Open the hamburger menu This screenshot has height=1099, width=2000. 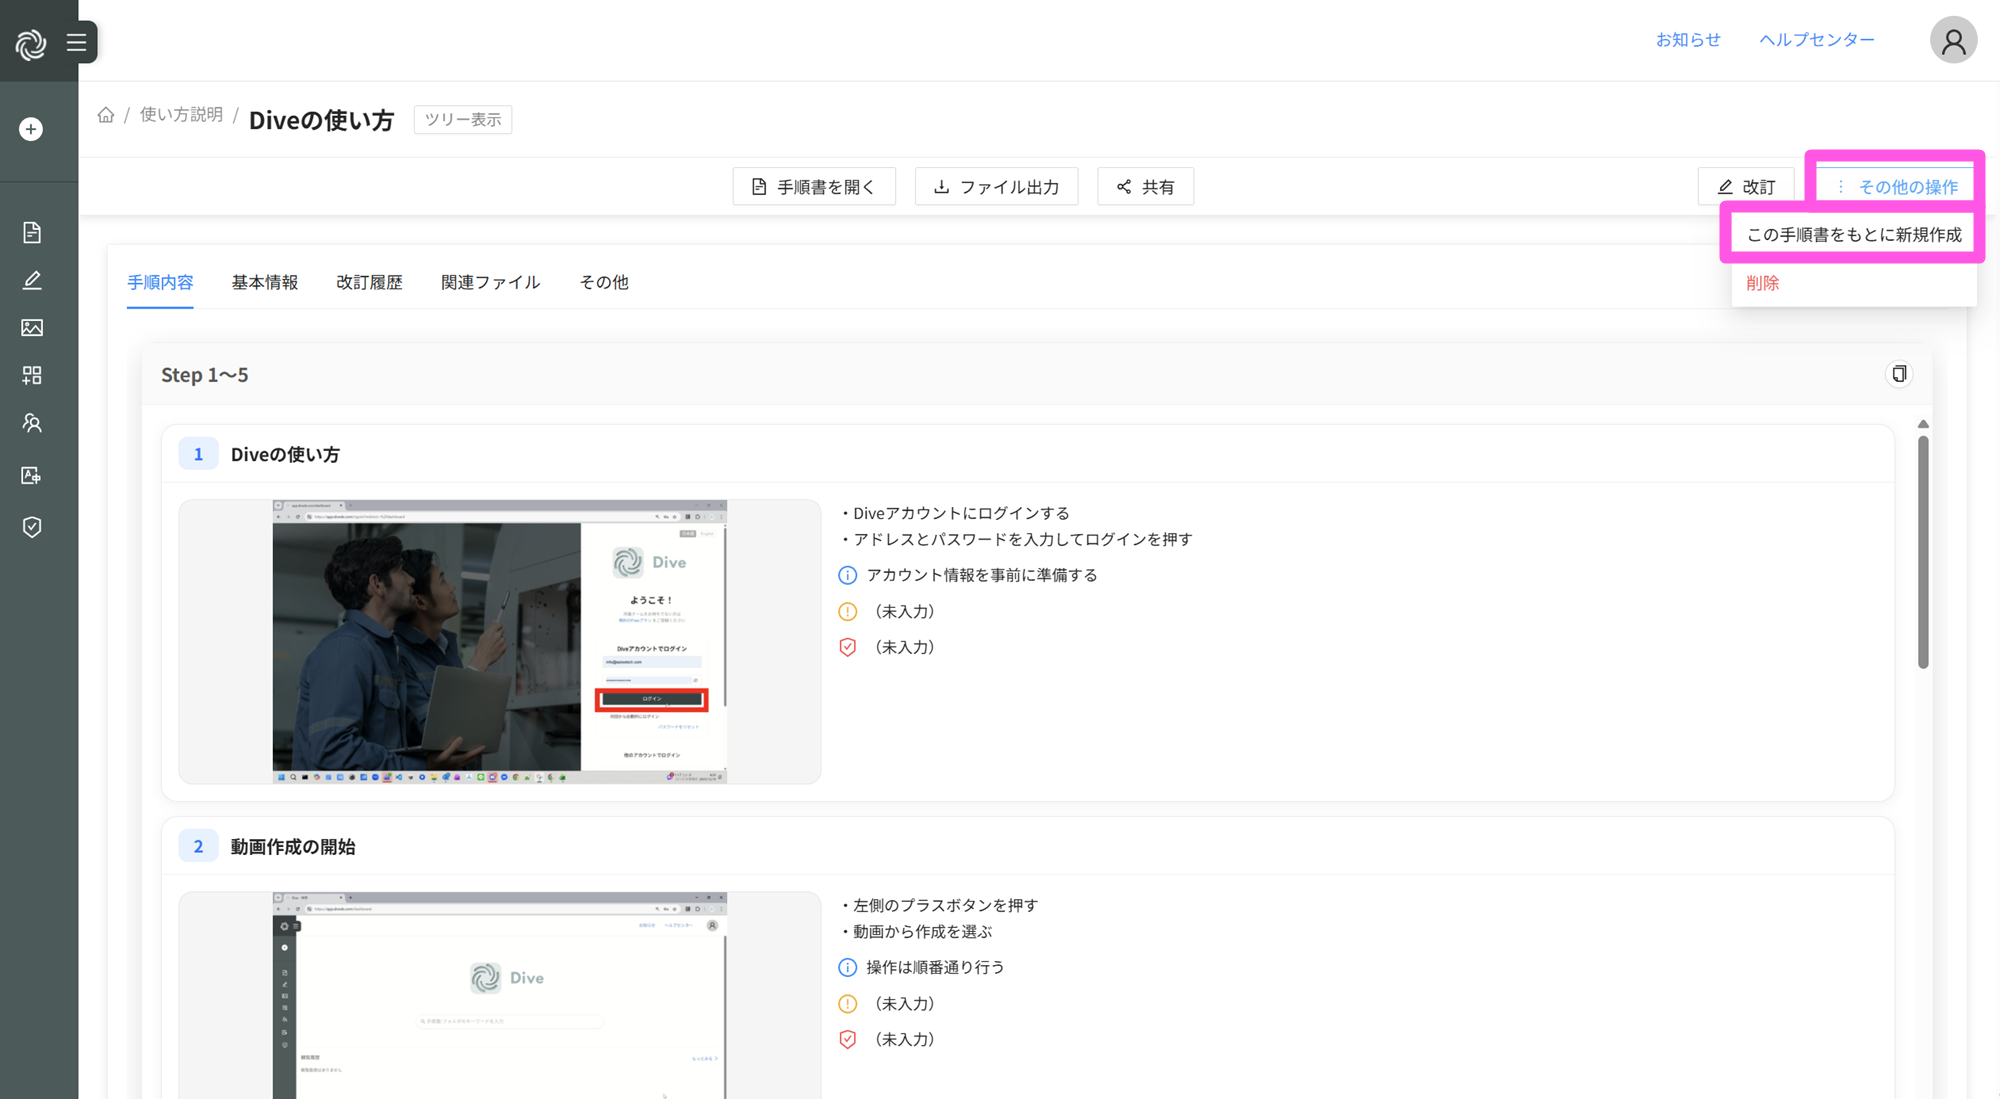[x=77, y=42]
